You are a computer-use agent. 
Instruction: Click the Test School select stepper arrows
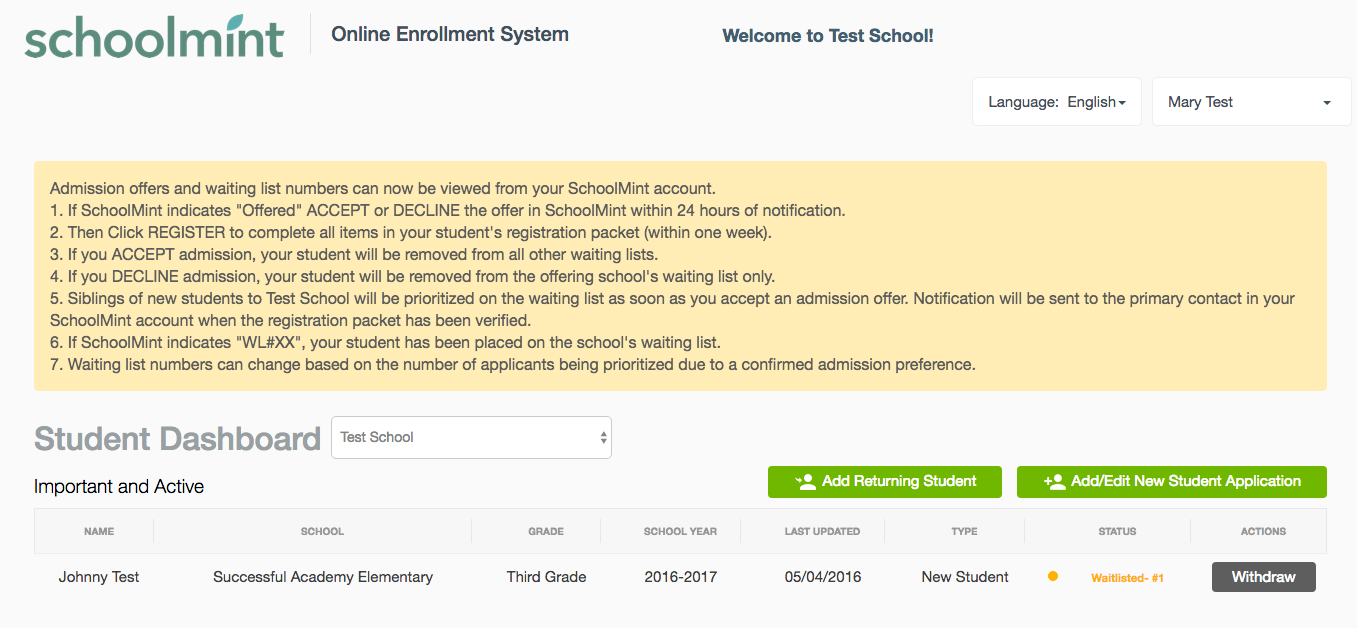pos(603,438)
